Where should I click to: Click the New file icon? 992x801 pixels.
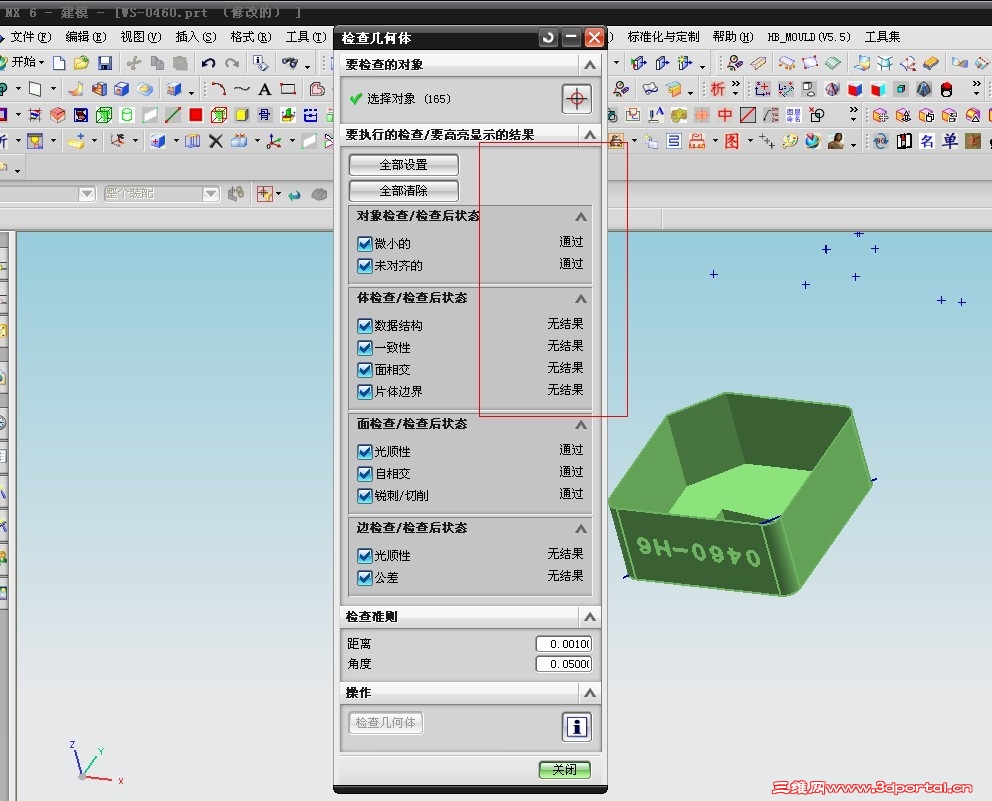click(x=59, y=63)
